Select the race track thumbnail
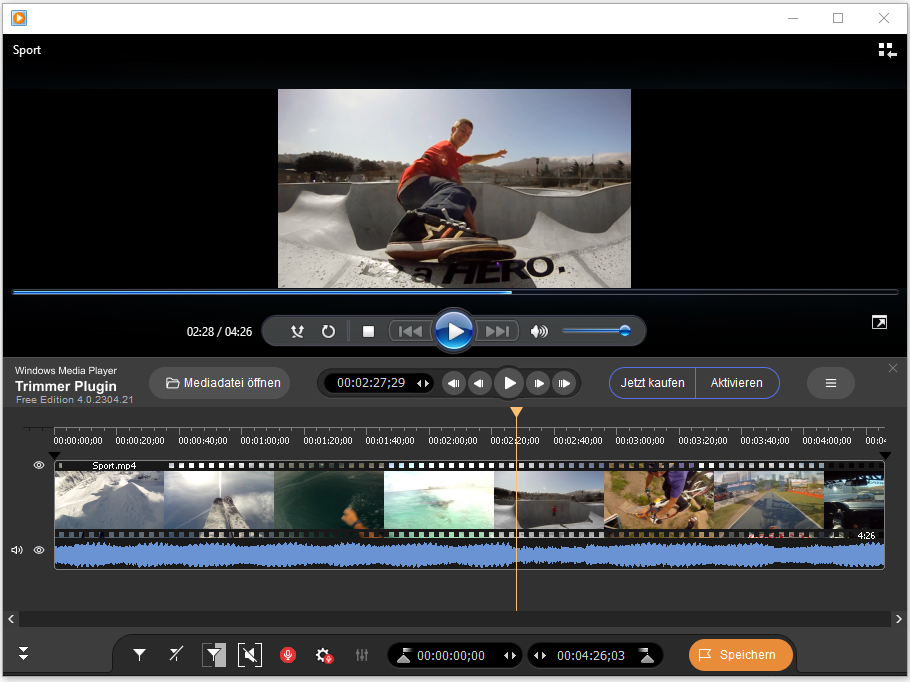 click(x=768, y=500)
